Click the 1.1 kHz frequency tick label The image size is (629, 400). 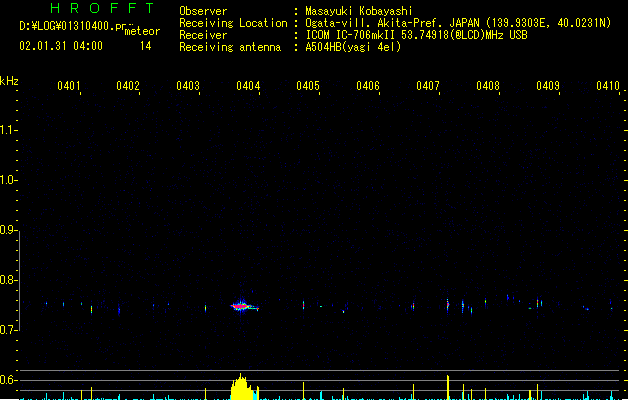pos(7,130)
